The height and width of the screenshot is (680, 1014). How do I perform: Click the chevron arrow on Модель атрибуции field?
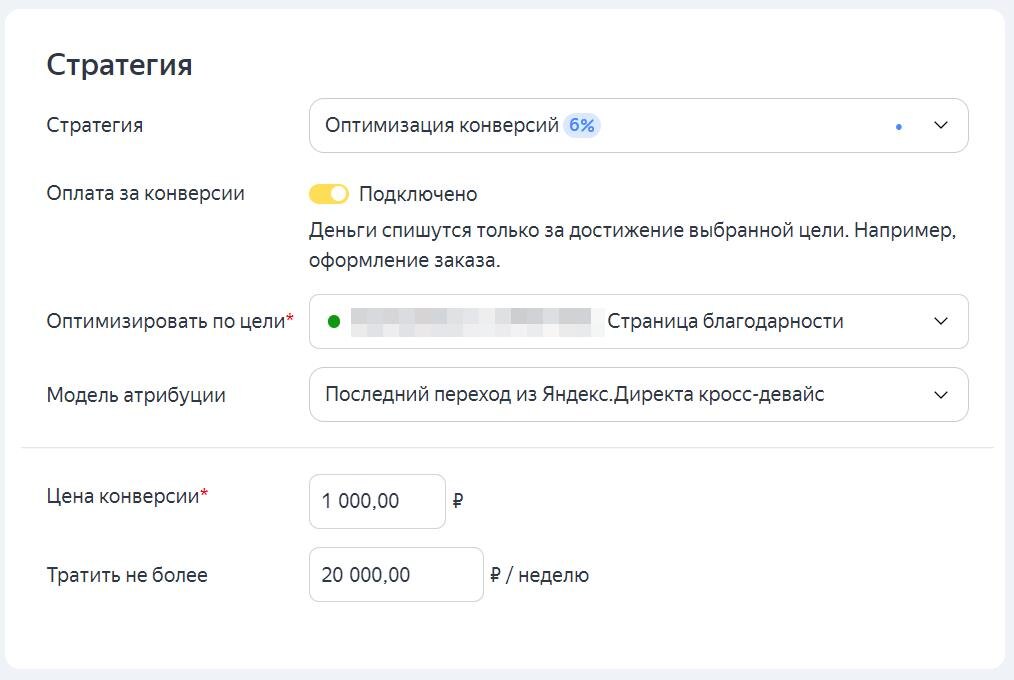(x=939, y=394)
